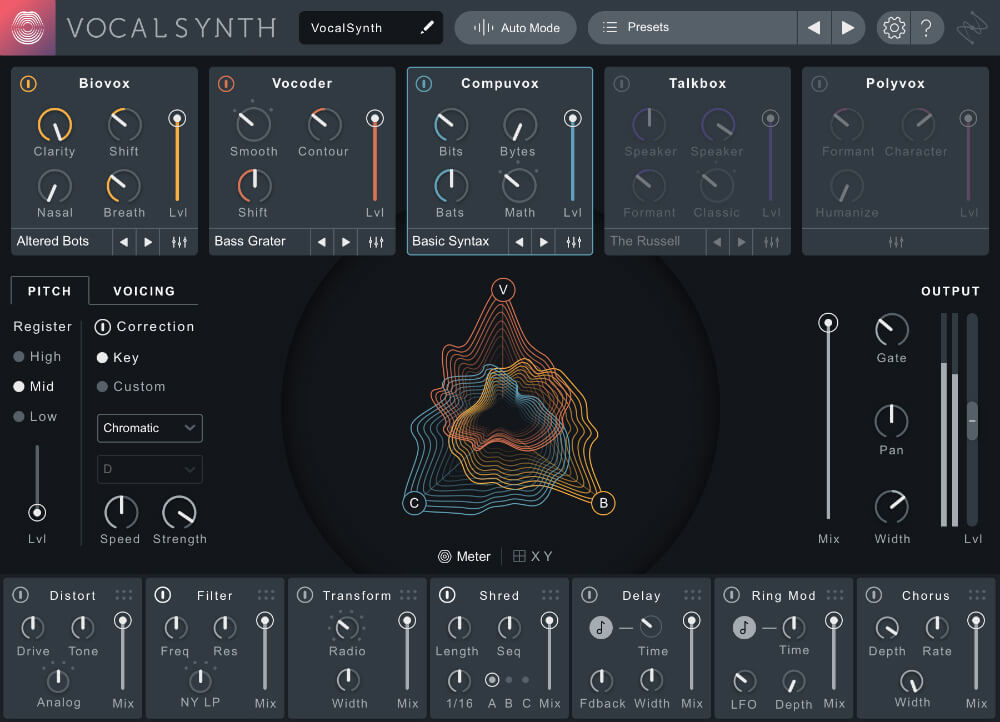Toggle the Distort effect on

pyautogui.click(x=20, y=594)
